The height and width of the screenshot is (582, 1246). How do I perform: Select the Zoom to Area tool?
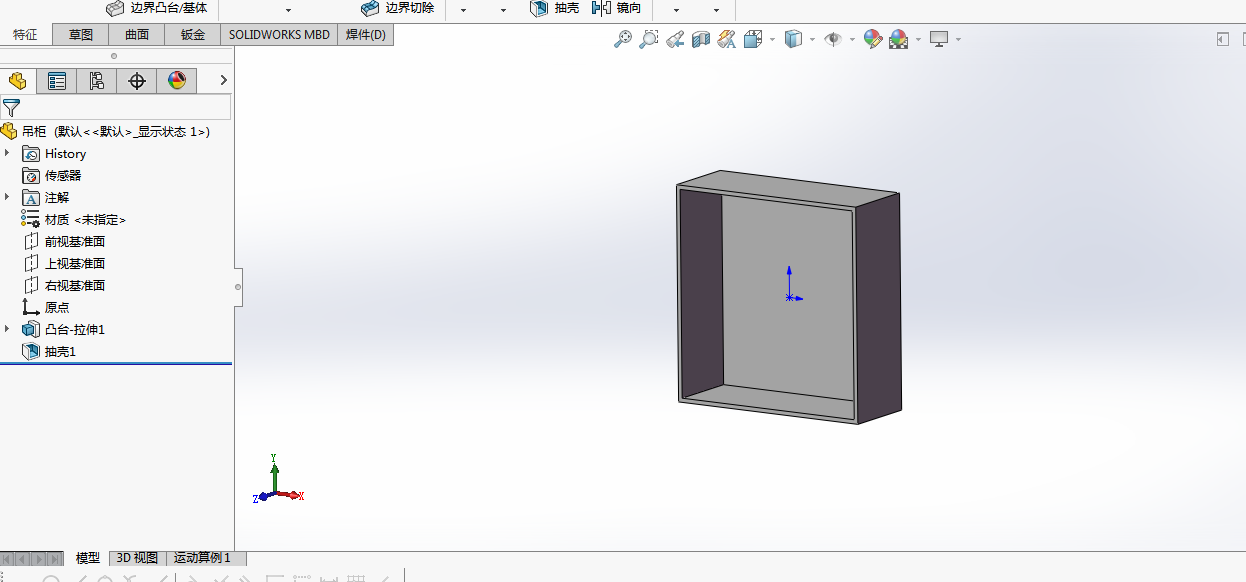(649, 39)
